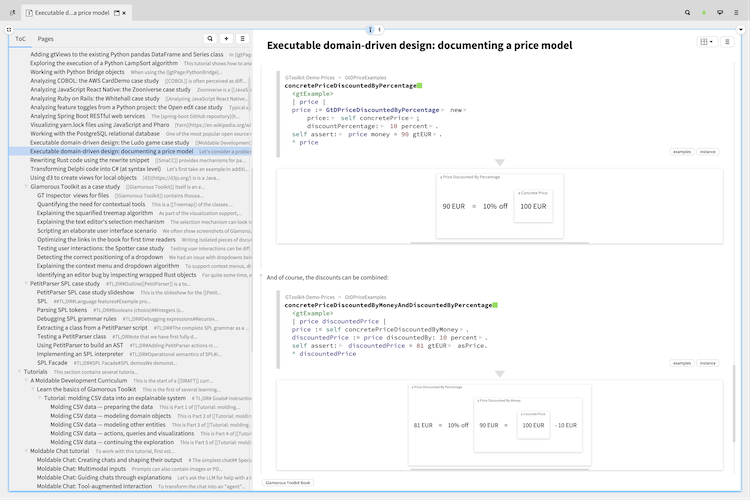Viewport: 750px width, 500px height.
Task: Open the page layout dropdown
Action: click(x=706, y=42)
